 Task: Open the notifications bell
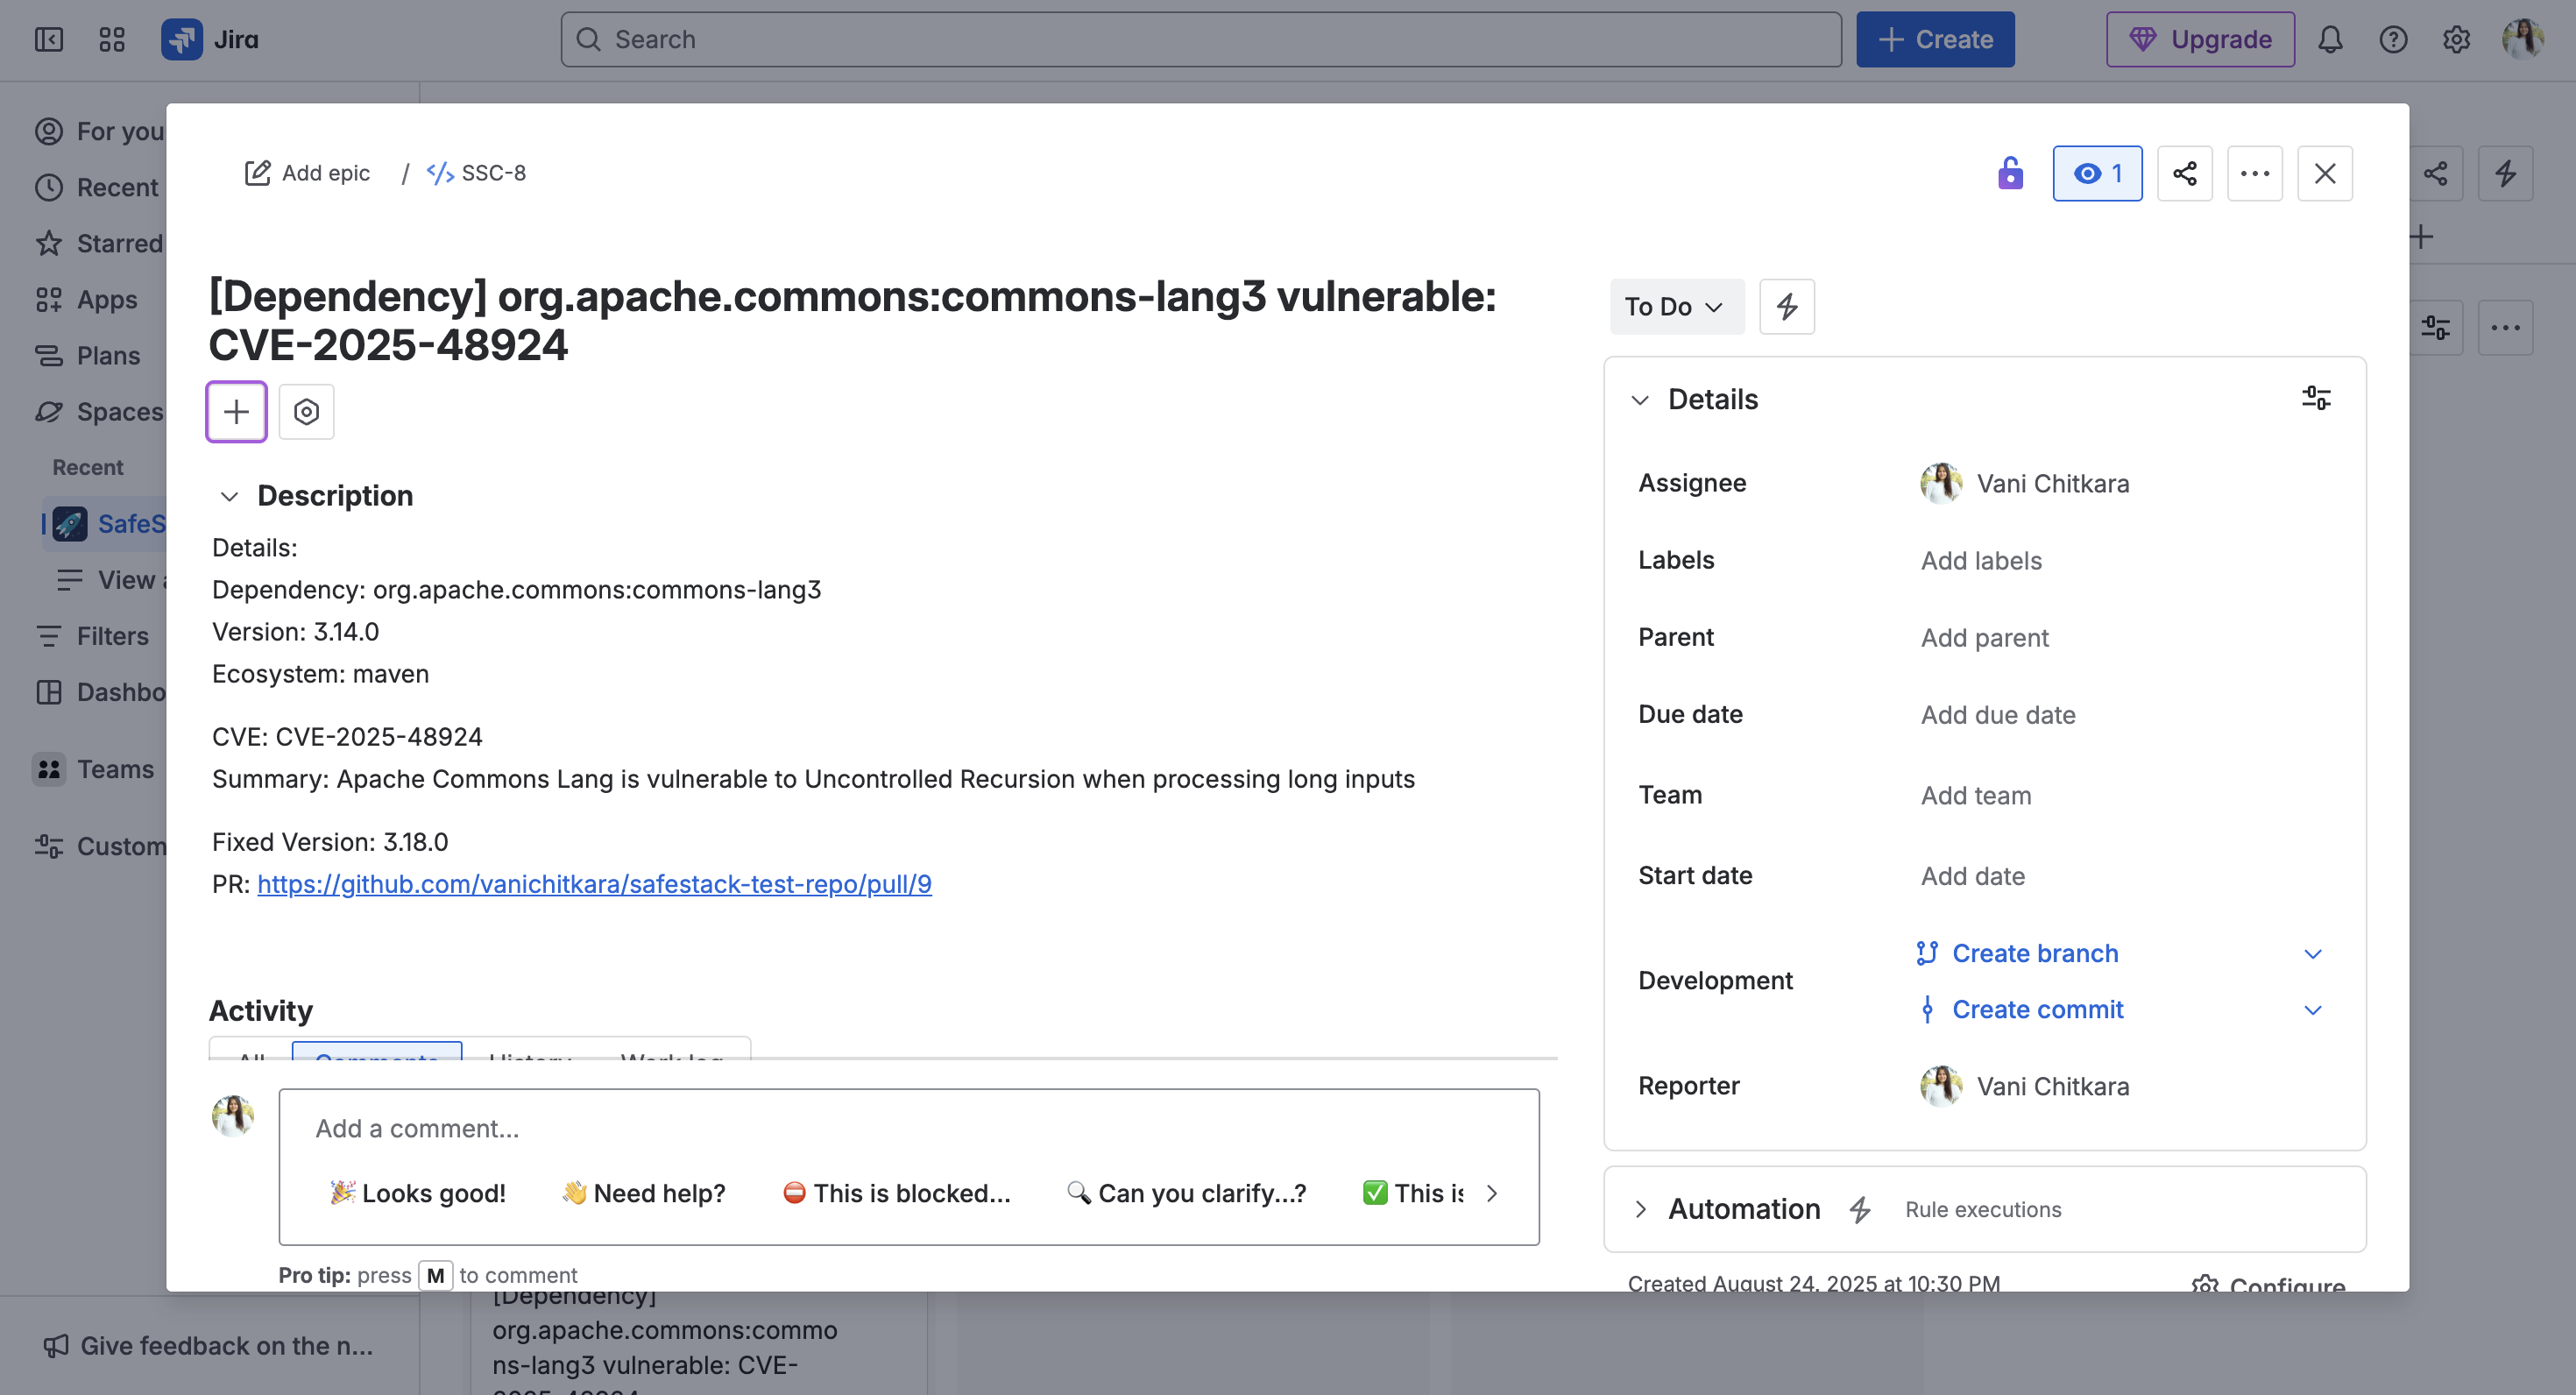tap(2330, 39)
